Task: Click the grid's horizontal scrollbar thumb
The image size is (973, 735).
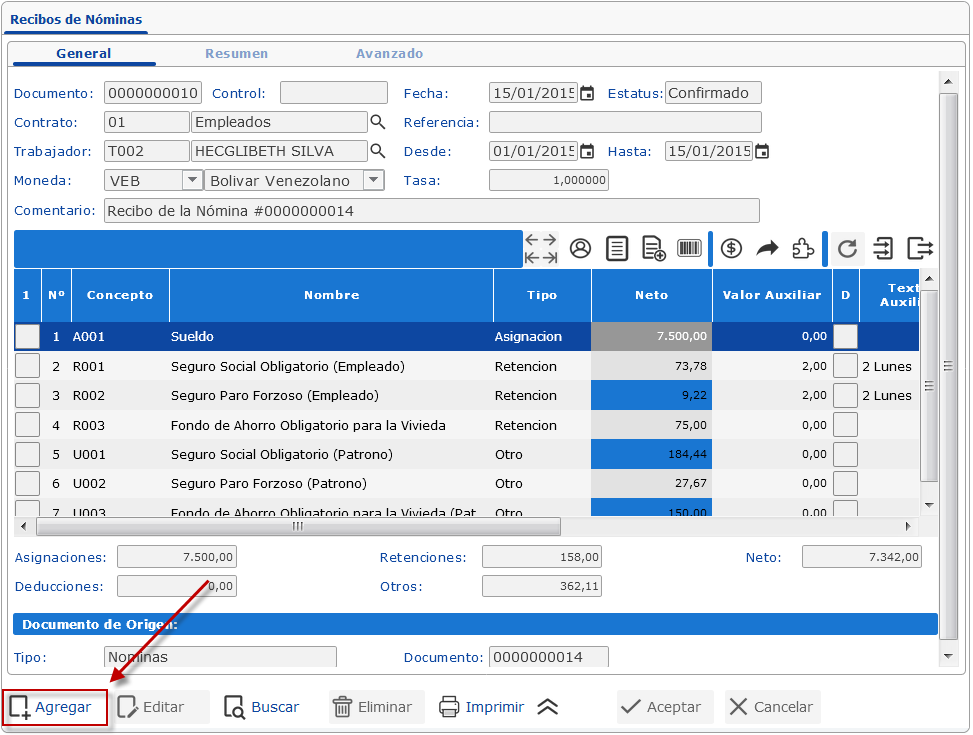Action: [297, 526]
